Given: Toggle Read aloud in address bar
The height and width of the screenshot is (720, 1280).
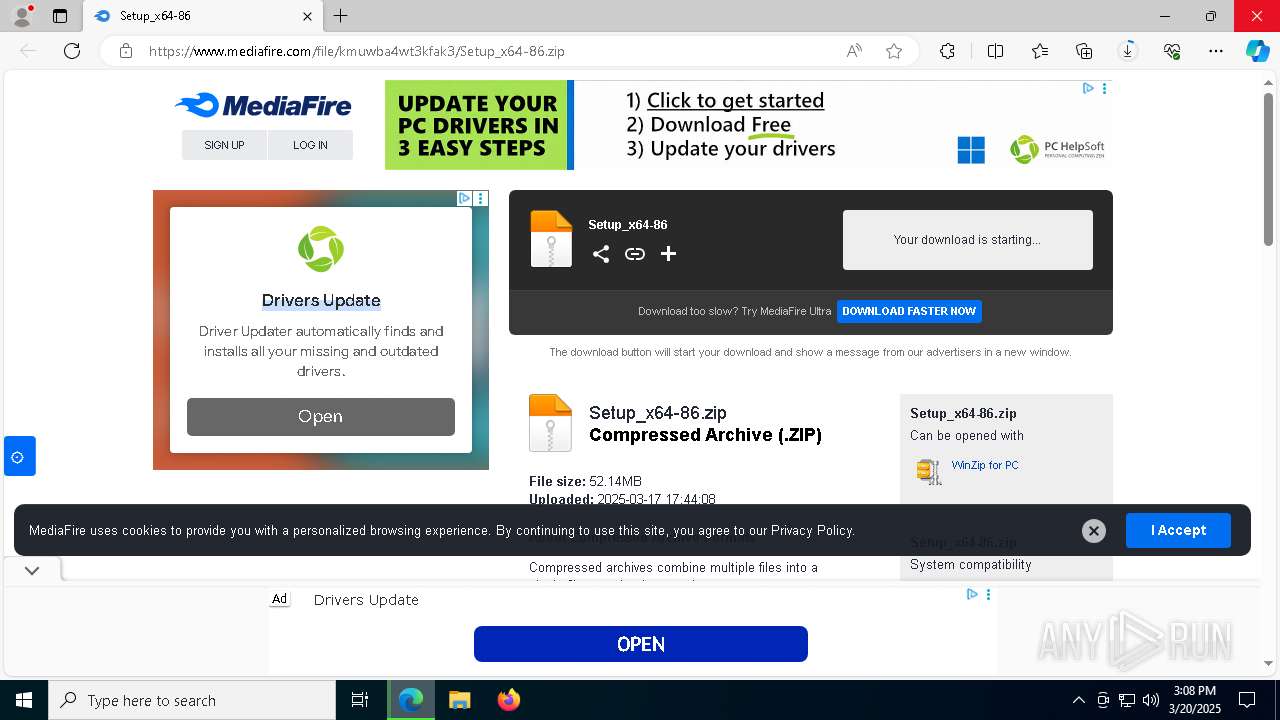Looking at the screenshot, I should 854,51.
